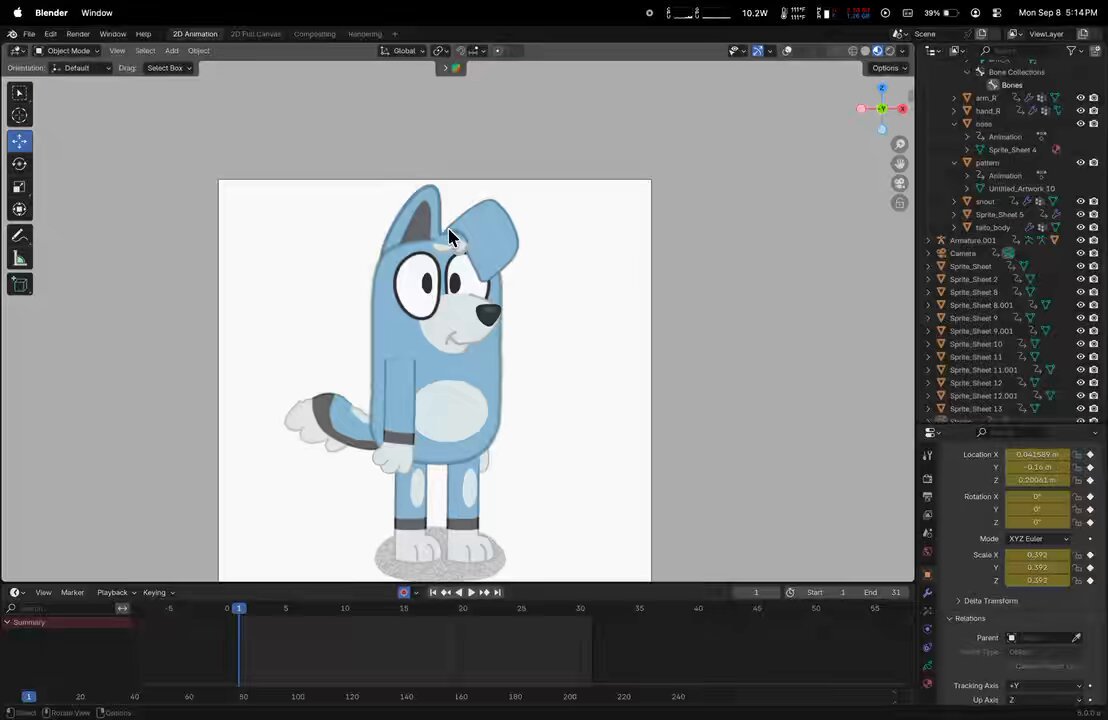Hide arm_R in the outliner
The image size is (1108, 720).
coord(1080,98)
